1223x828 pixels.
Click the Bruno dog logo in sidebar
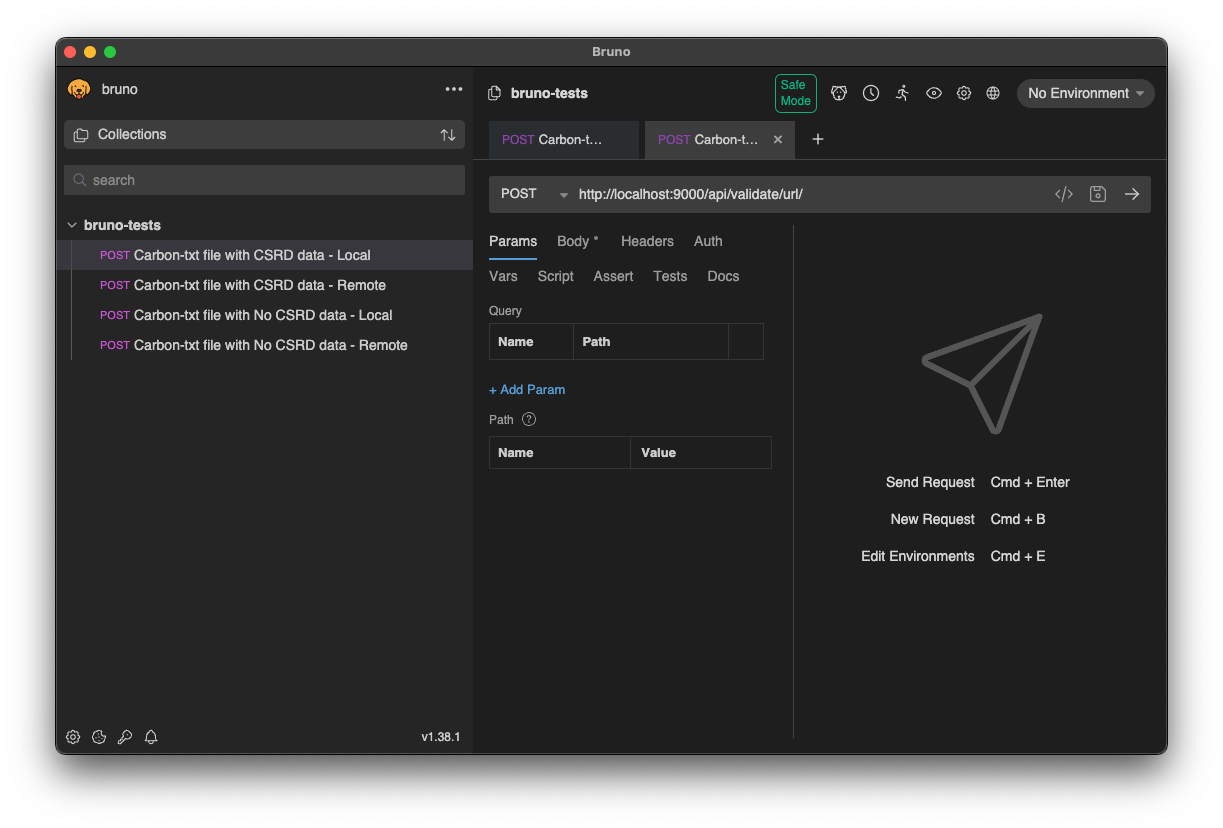[x=79, y=89]
